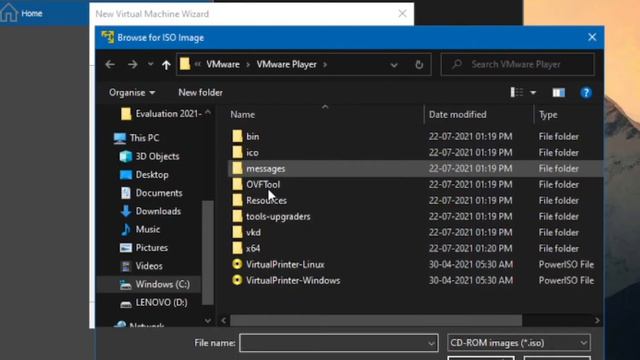Select the messages folder
Viewport: 640px width, 360px height.
point(265,169)
